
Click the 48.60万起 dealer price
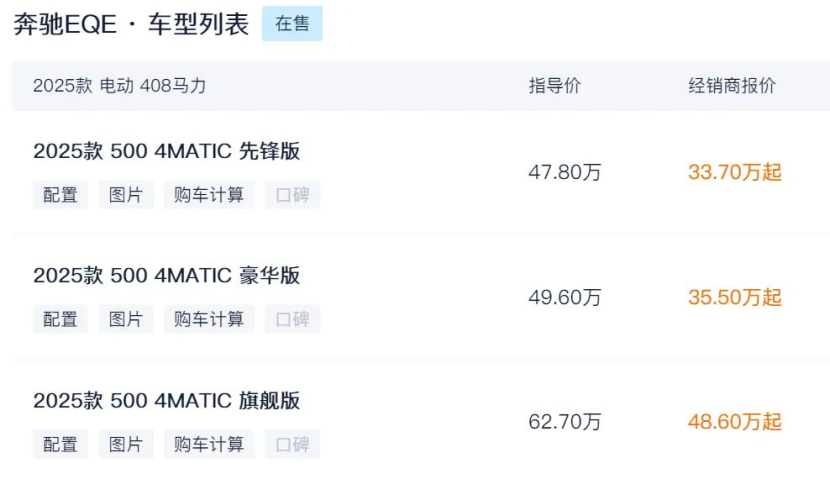pos(734,422)
